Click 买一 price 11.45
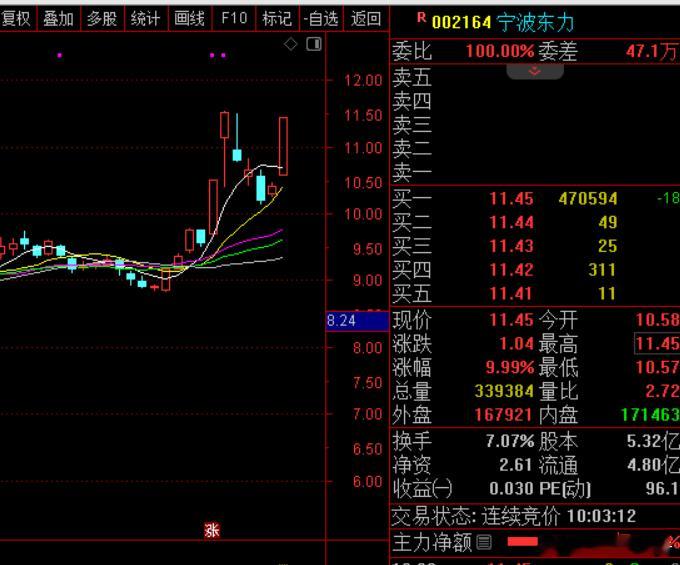The width and height of the screenshot is (680, 565). (x=511, y=199)
